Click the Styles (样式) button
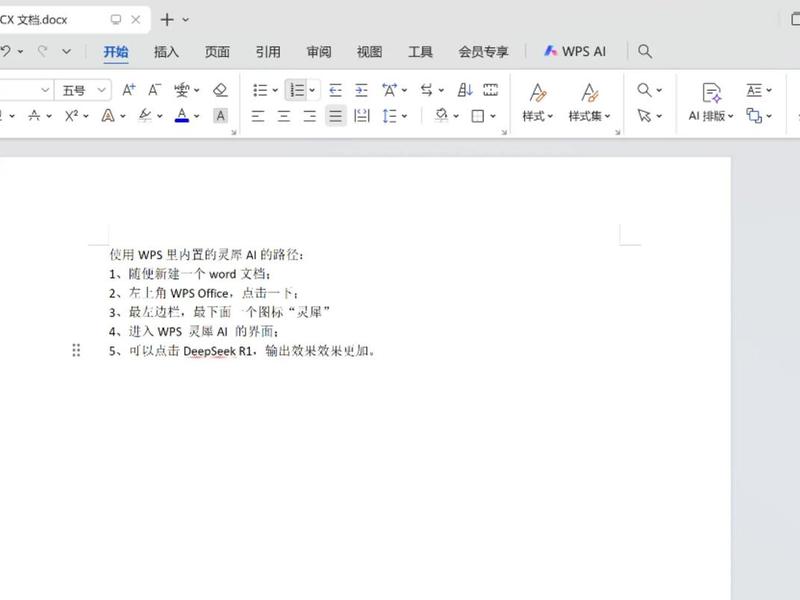Screen dimensions: 800x600 (537, 103)
